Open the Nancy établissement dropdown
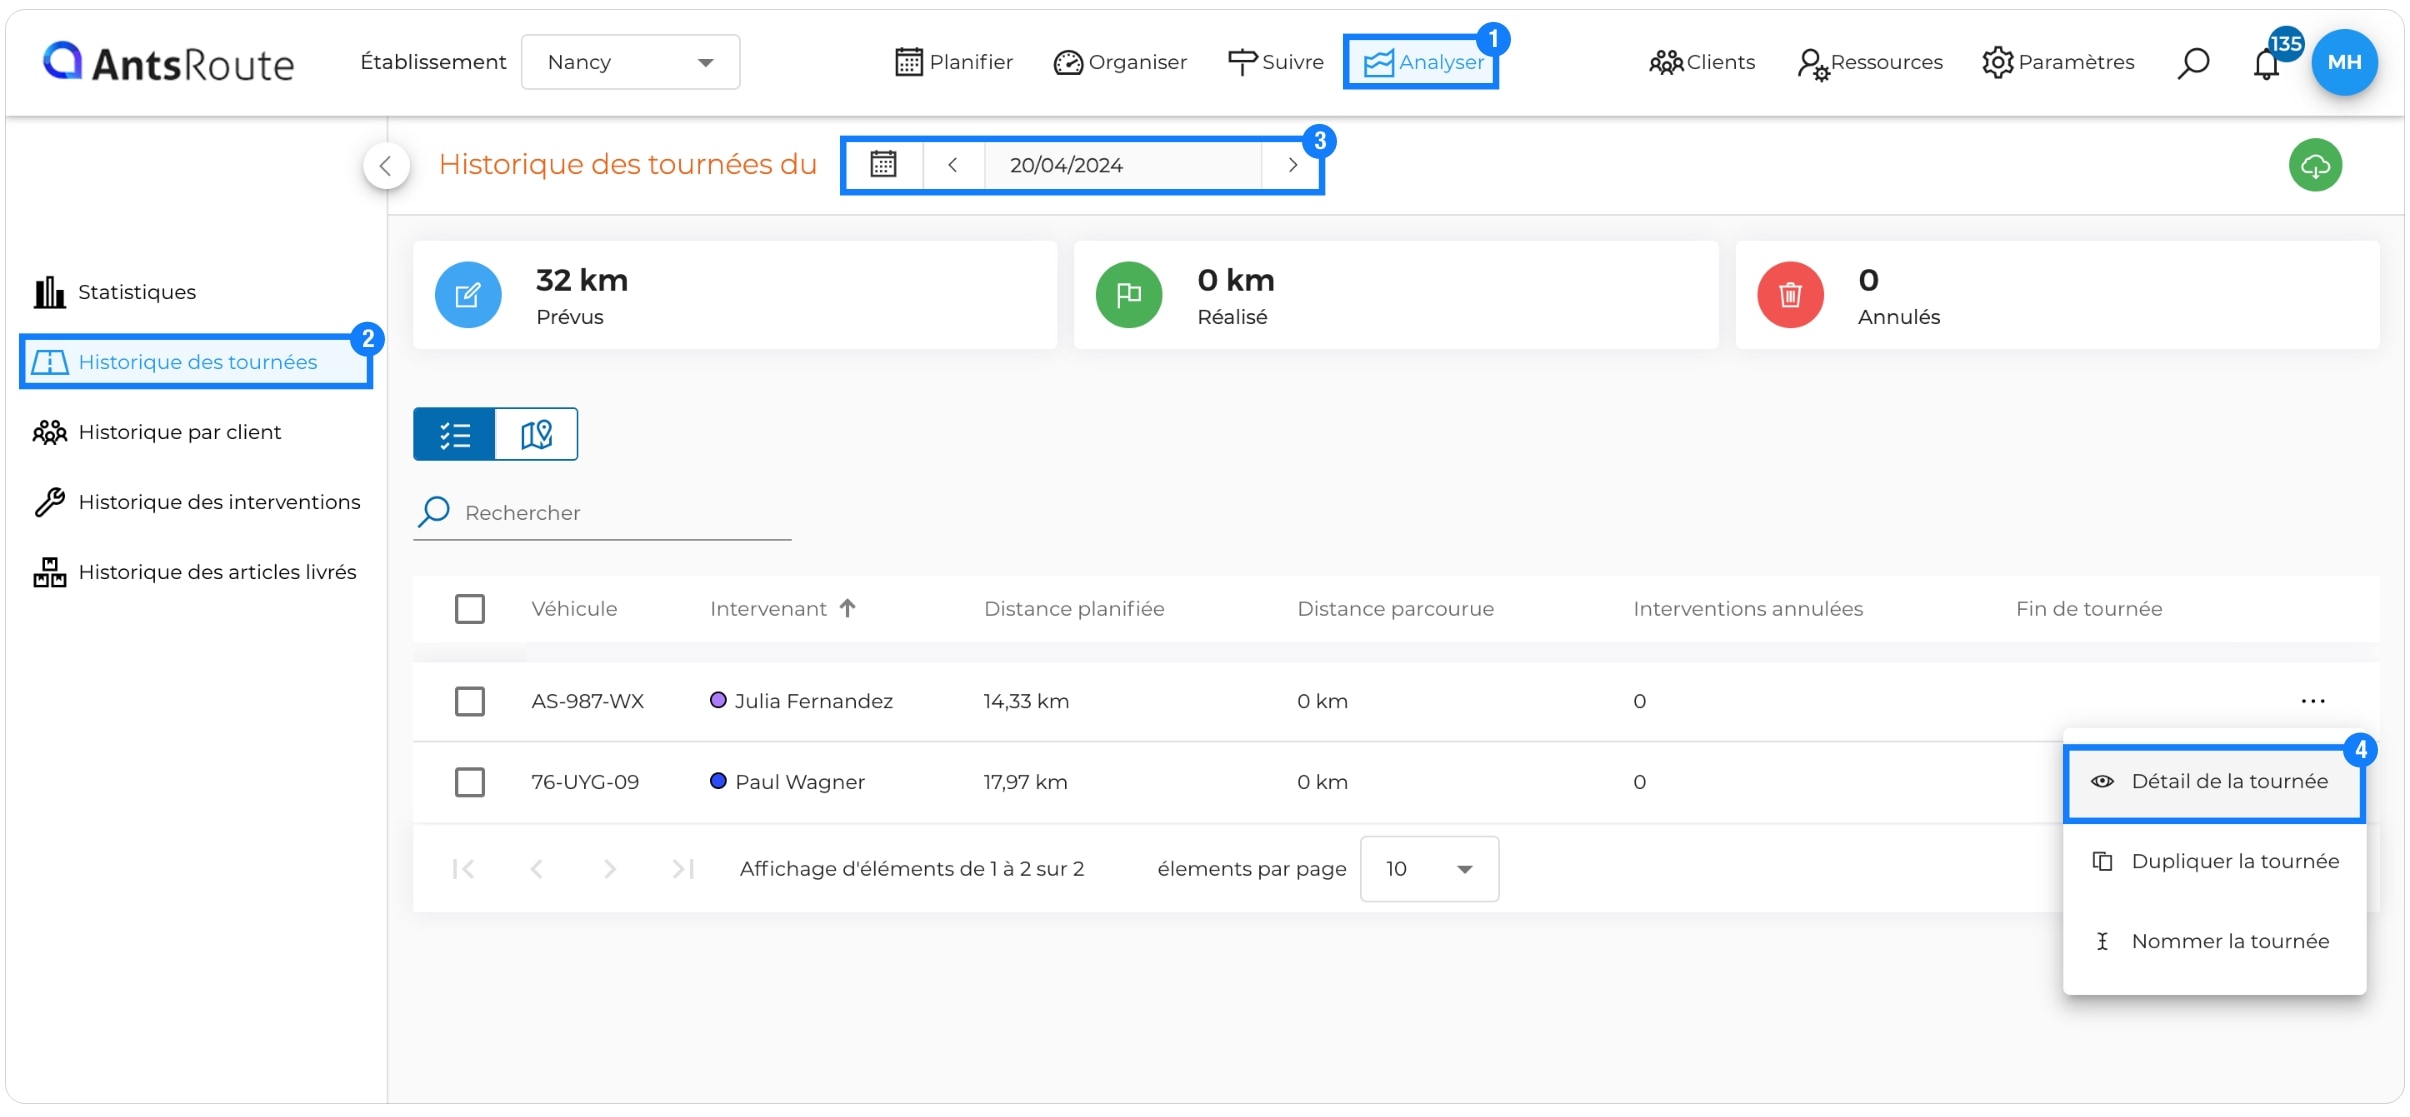This screenshot has width=2410, height=1117. [x=630, y=62]
